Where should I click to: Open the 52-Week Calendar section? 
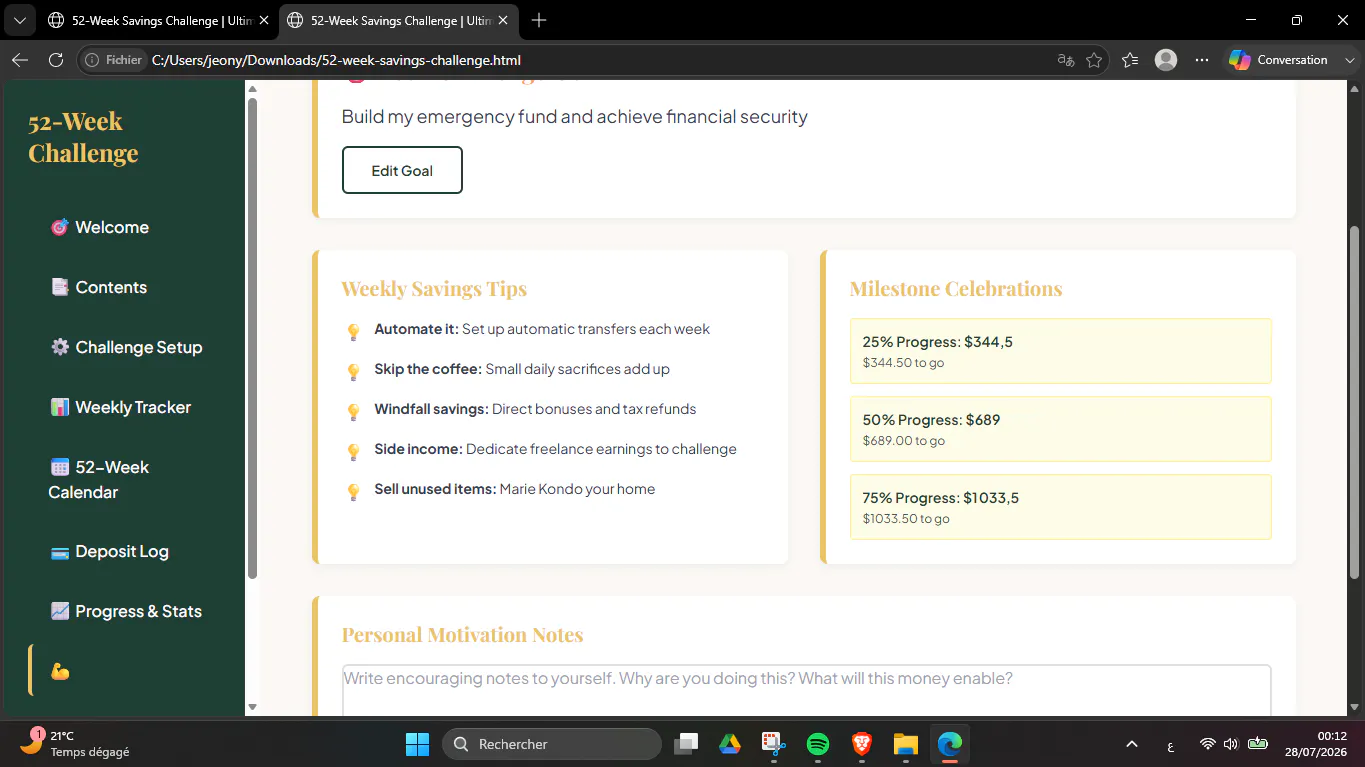pyautogui.click(x=99, y=479)
